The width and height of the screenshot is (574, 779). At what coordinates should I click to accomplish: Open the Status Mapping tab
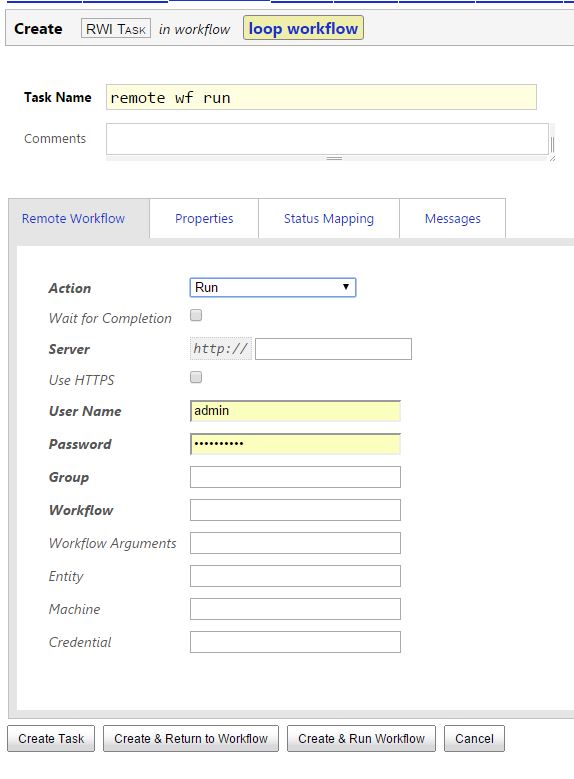click(x=328, y=219)
